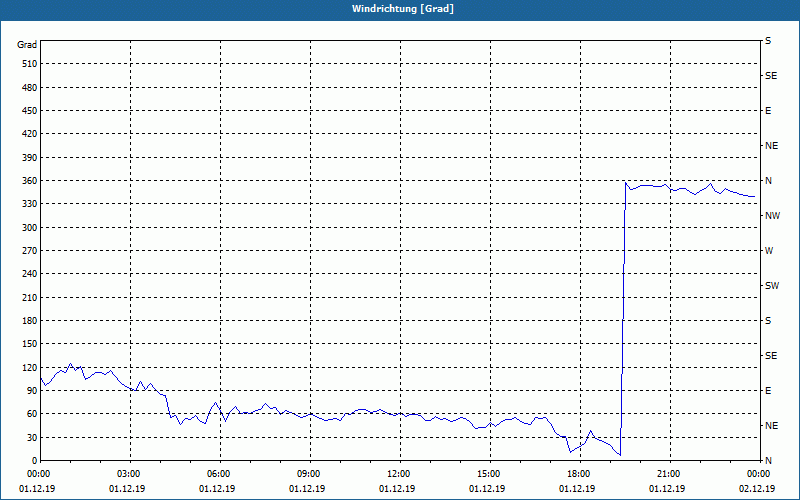
Task: Click the 120 y-axis value
Action: click(30, 367)
